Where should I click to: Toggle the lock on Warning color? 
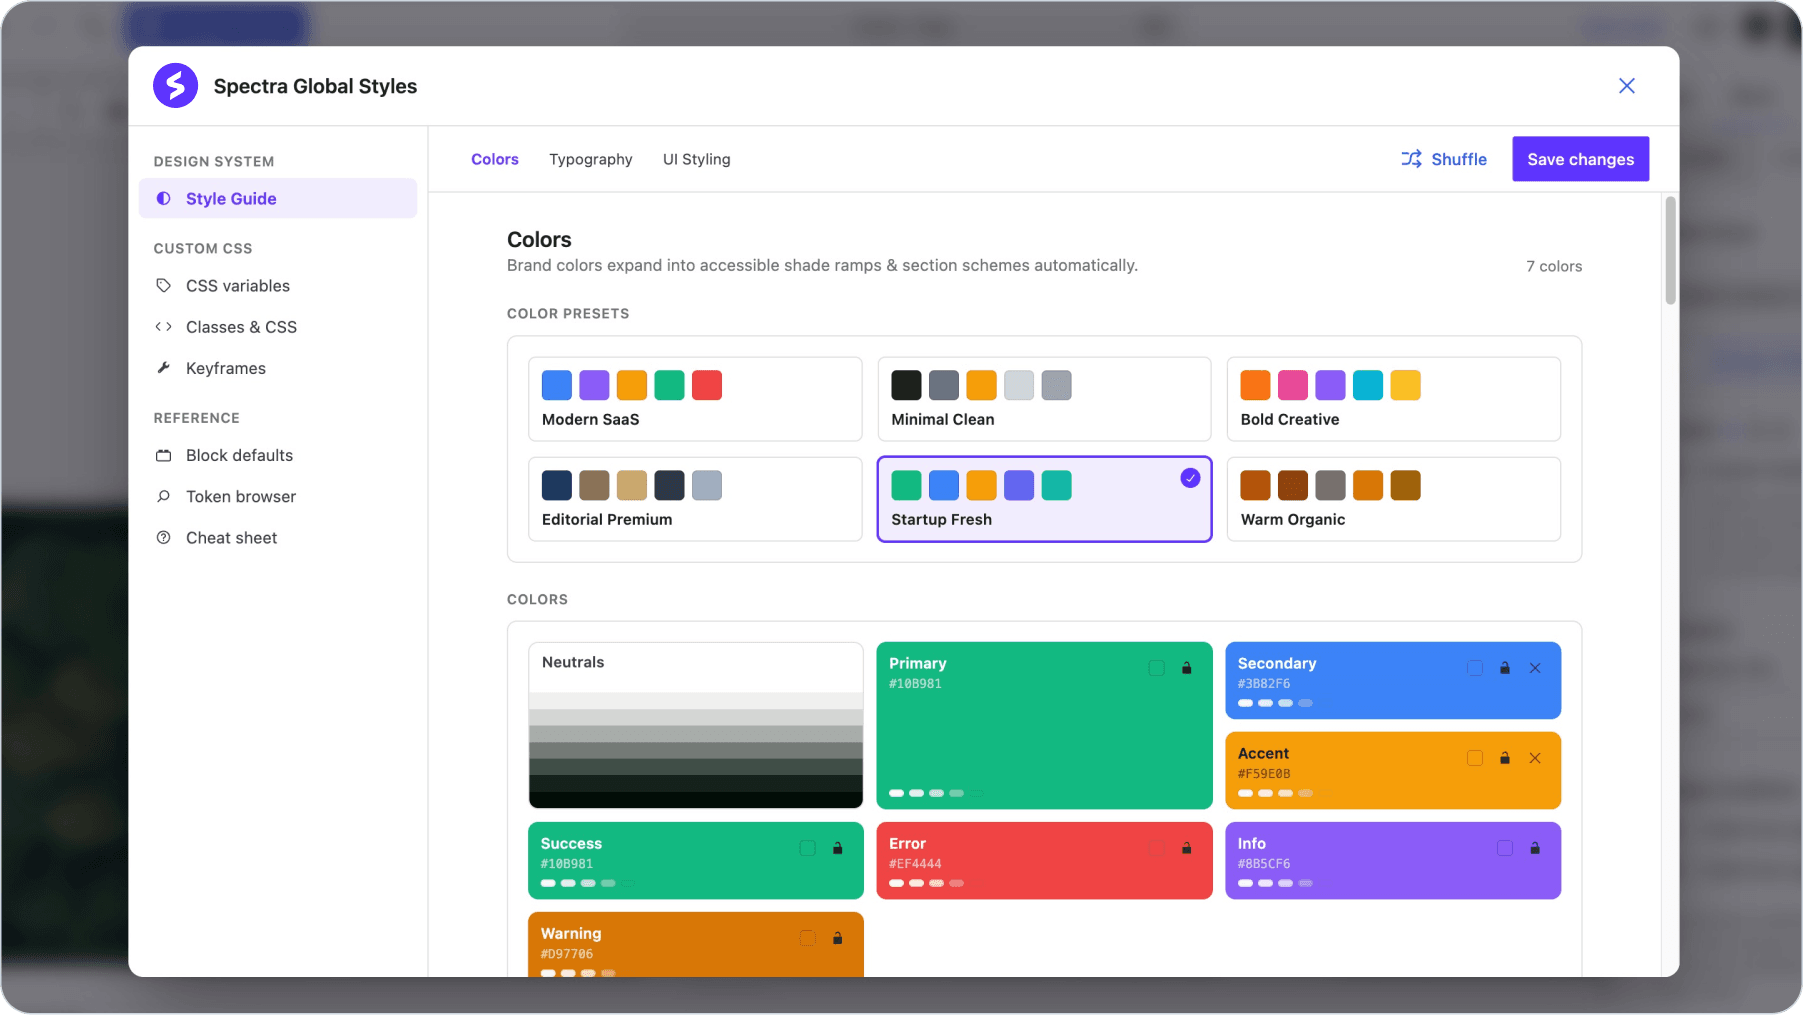click(x=838, y=938)
